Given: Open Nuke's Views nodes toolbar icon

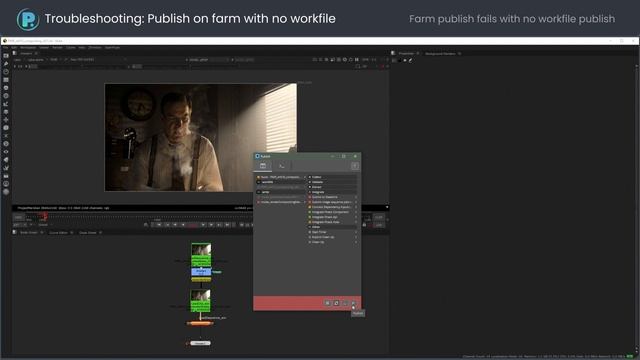Looking at the screenshot, I should (6, 152).
